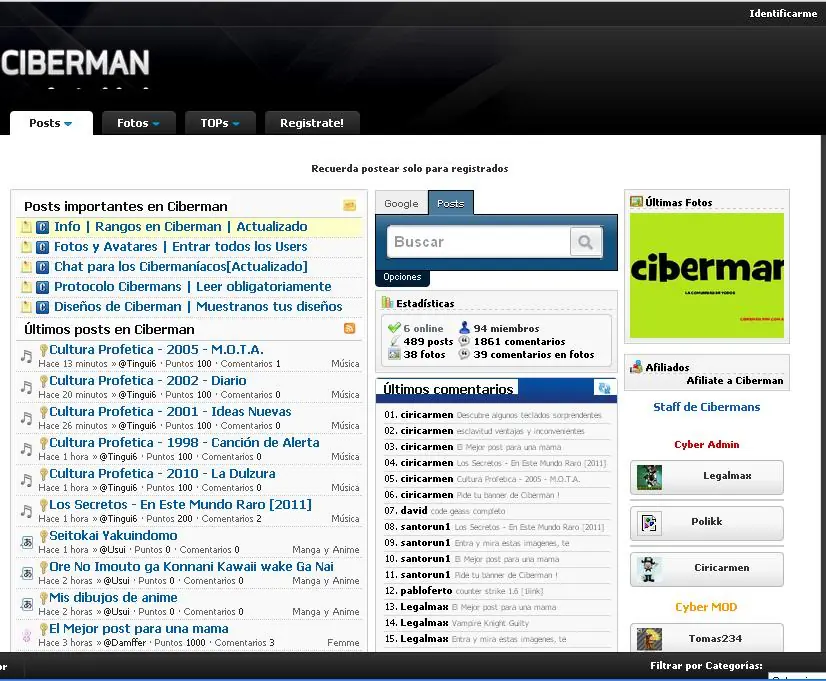Click the blue C icon beside Protocolo Cibermans
This screenshot has height=681, width=826.
pyautogui.click(x=43, y=288)
